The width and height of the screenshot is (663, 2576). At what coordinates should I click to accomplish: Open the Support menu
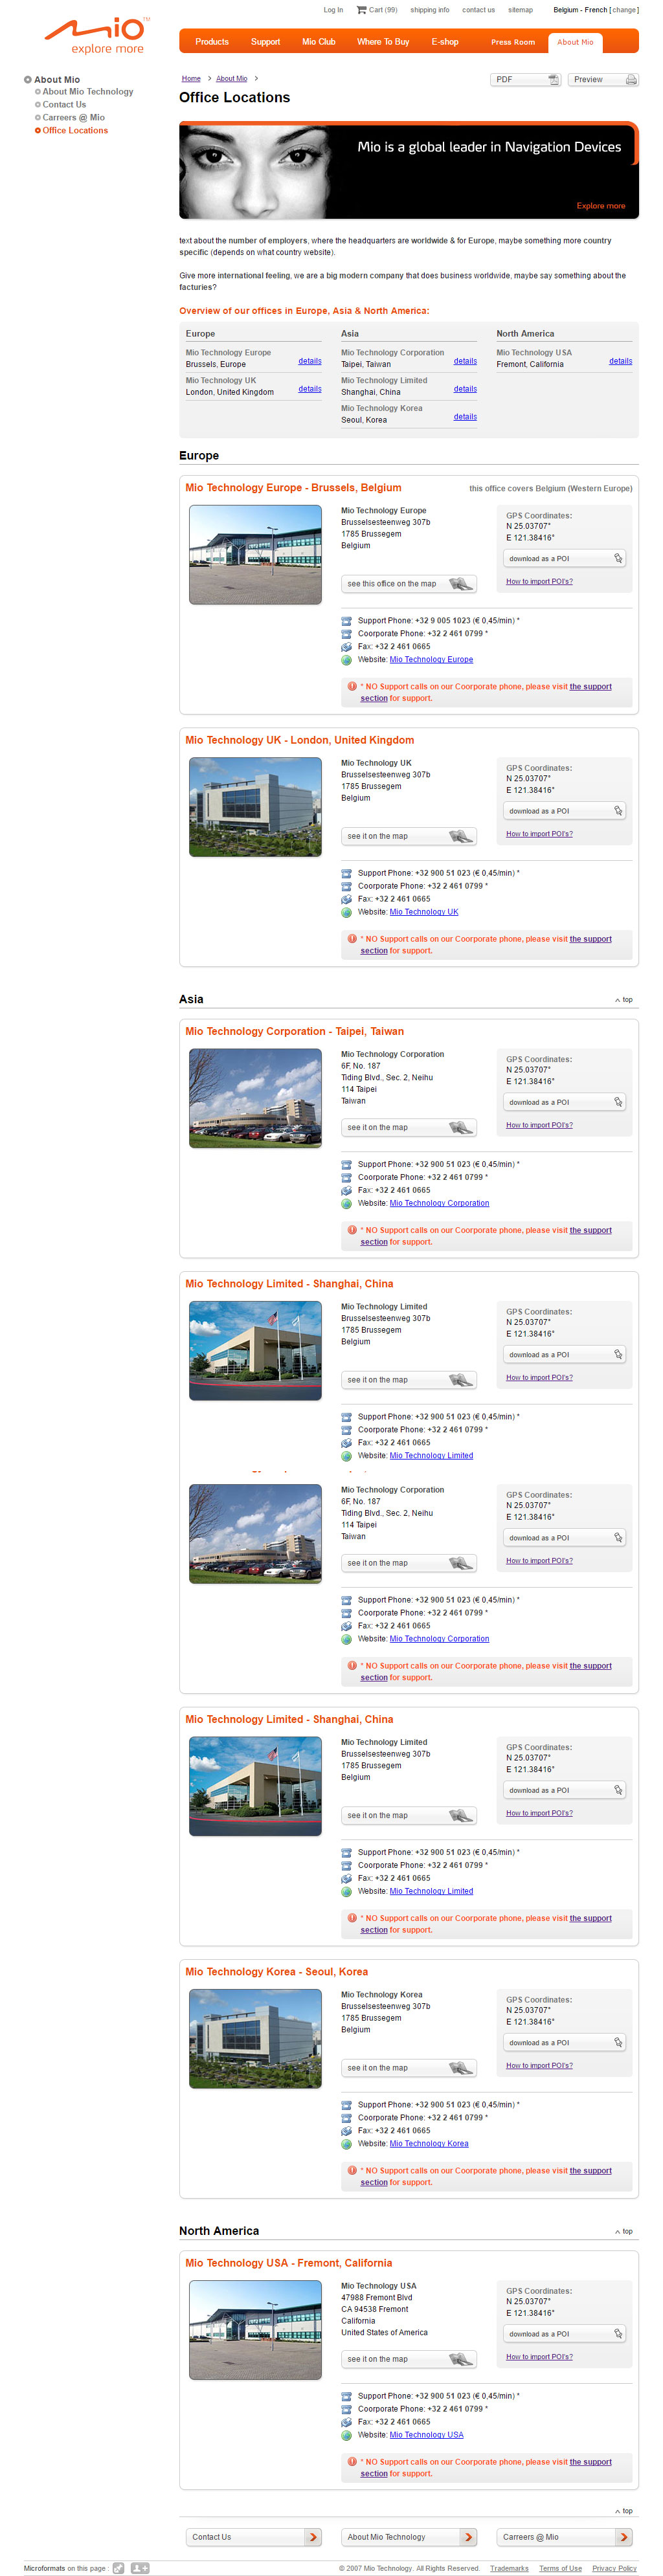[x=265, y=42]
